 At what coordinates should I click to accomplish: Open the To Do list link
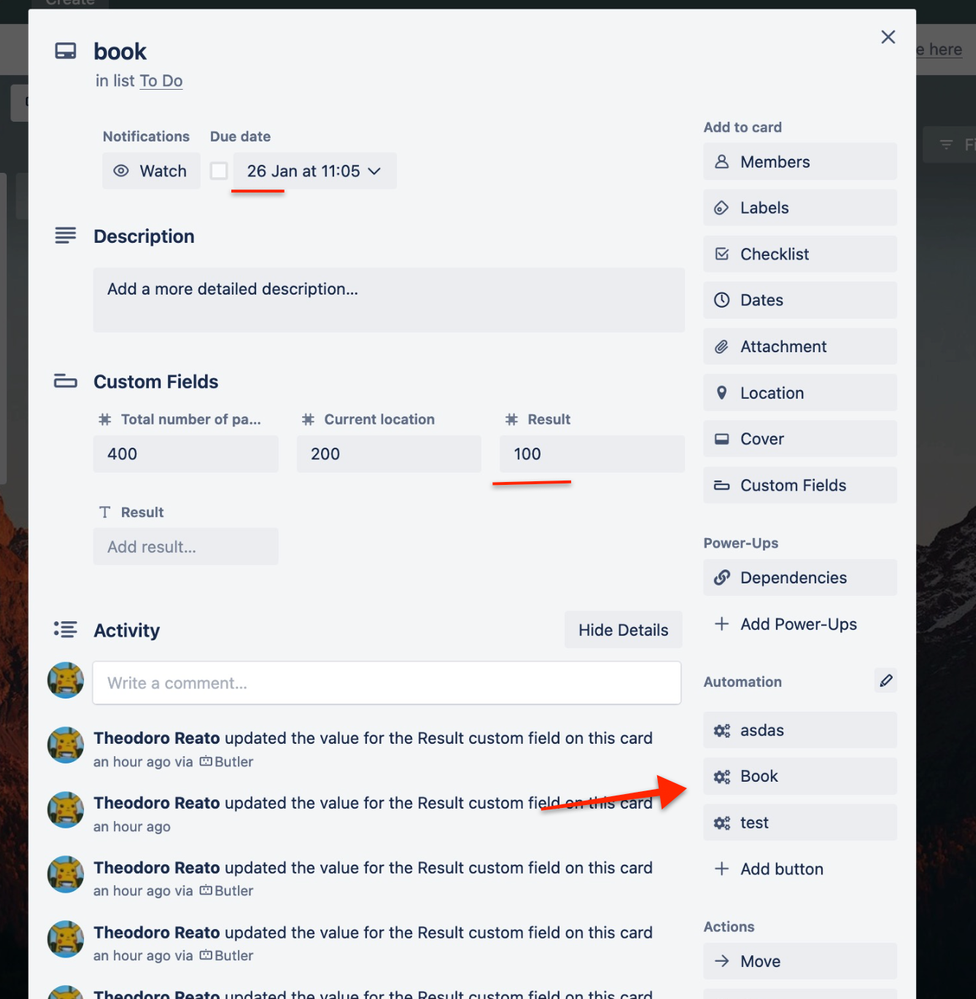[161, 81]
